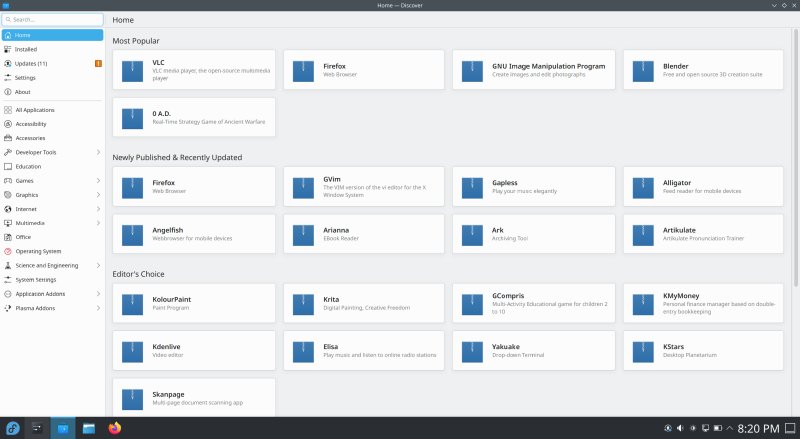Click the battery icon in system tray
Viewport: 800px width, 439px height.
717,428
